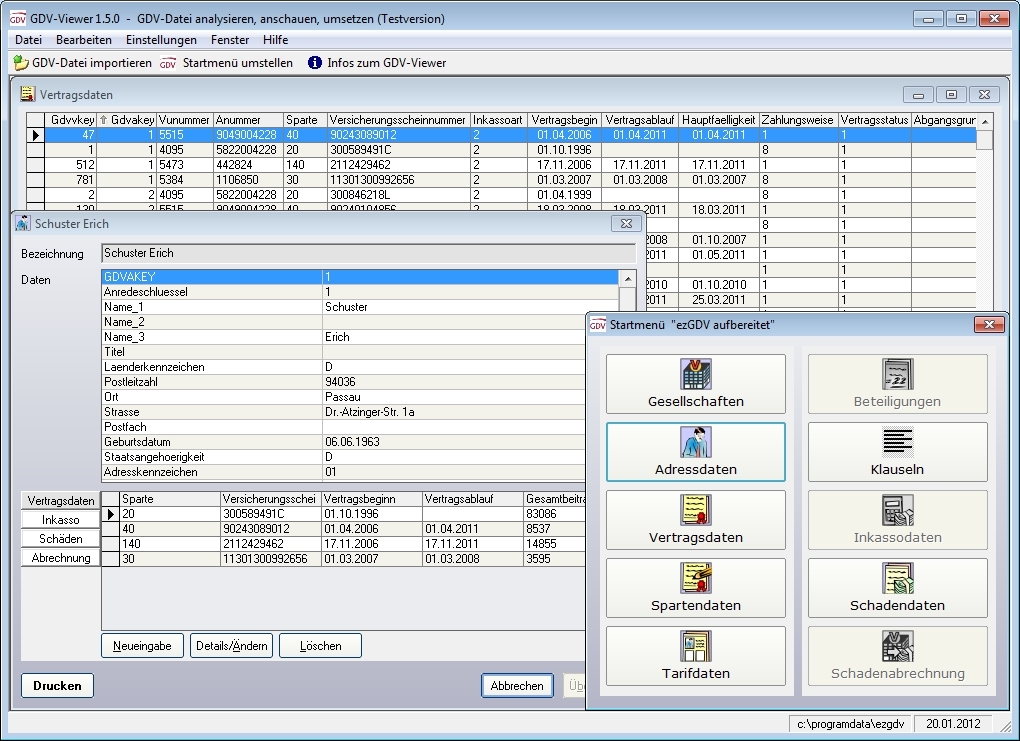Switch to the Inkasso tab

(x=61, y=520)
